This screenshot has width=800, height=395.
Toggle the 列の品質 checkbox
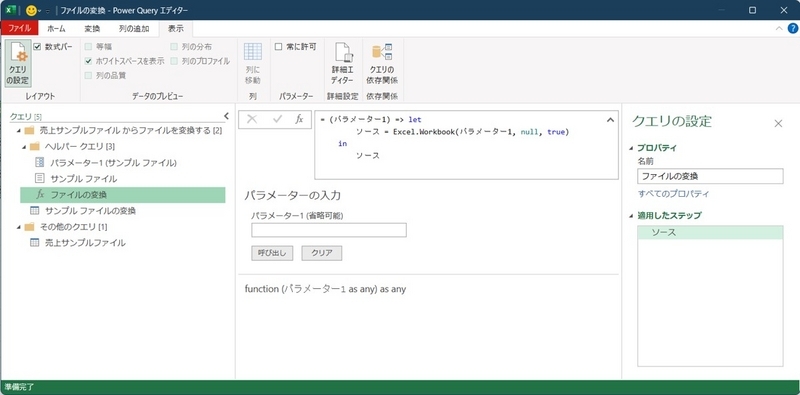pyautogui.click(x=89, y=76)
